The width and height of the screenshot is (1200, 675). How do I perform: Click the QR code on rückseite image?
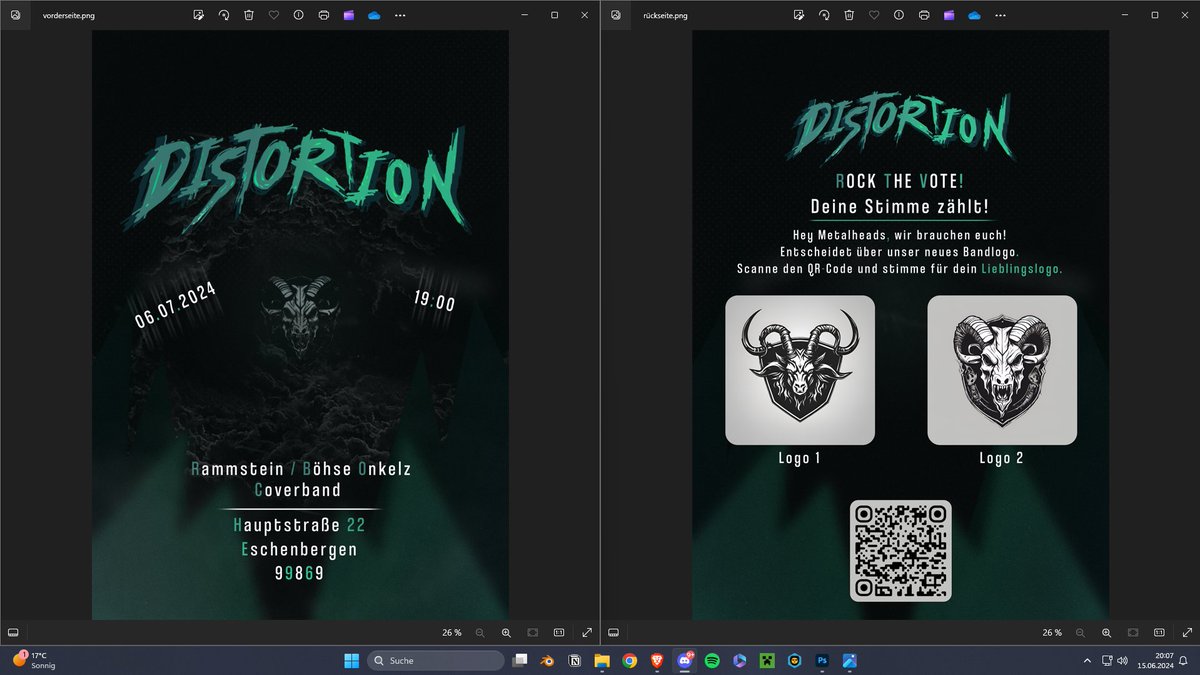pos(901,551)
